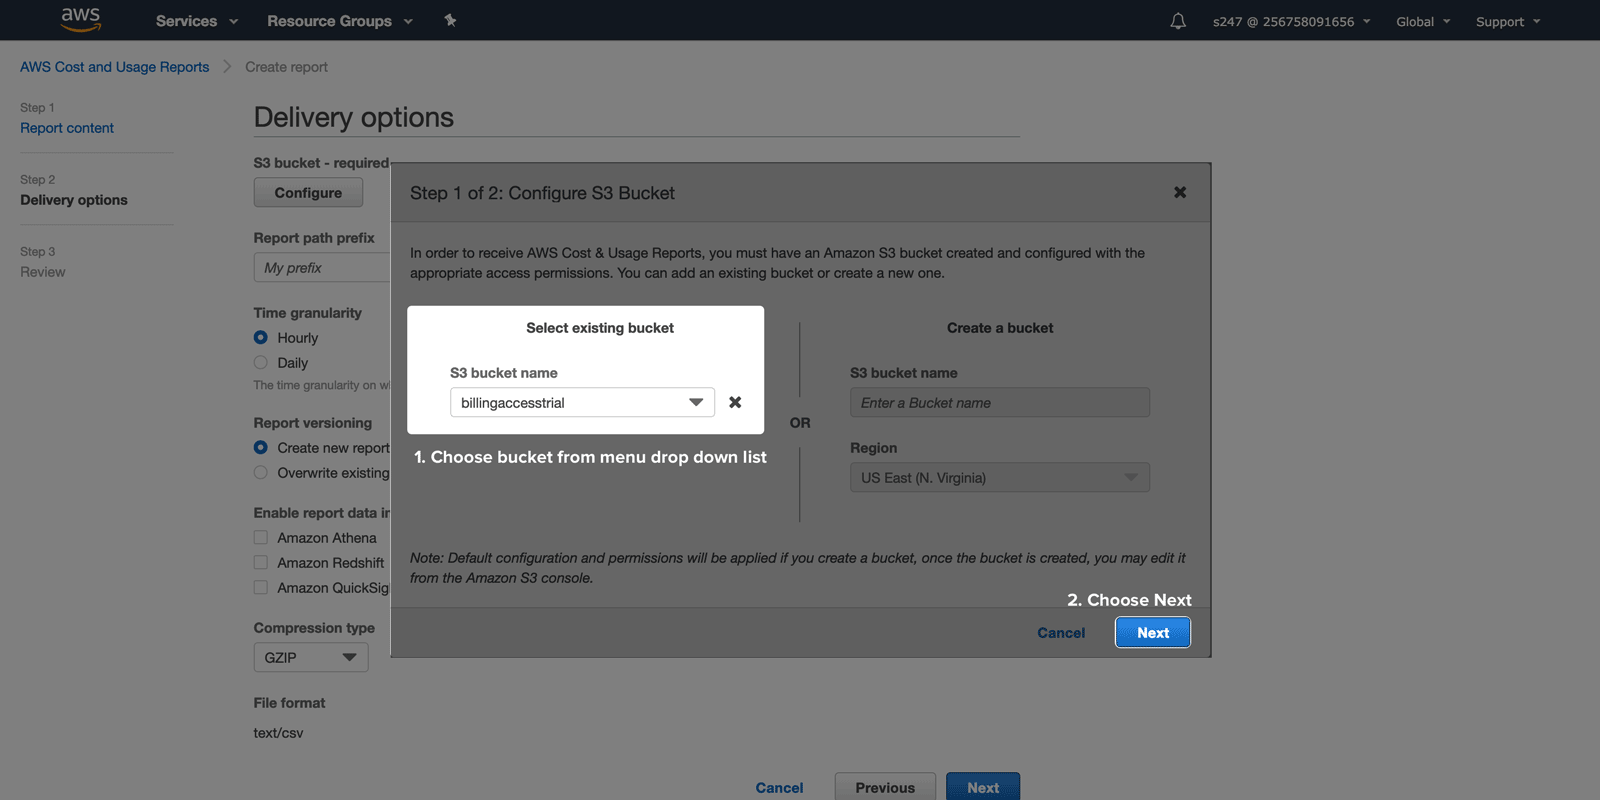1600x800 pixels.
Task: Go to AWS Cost and Usage Reports breadcrumb
Action: click(x=115, y=67)
